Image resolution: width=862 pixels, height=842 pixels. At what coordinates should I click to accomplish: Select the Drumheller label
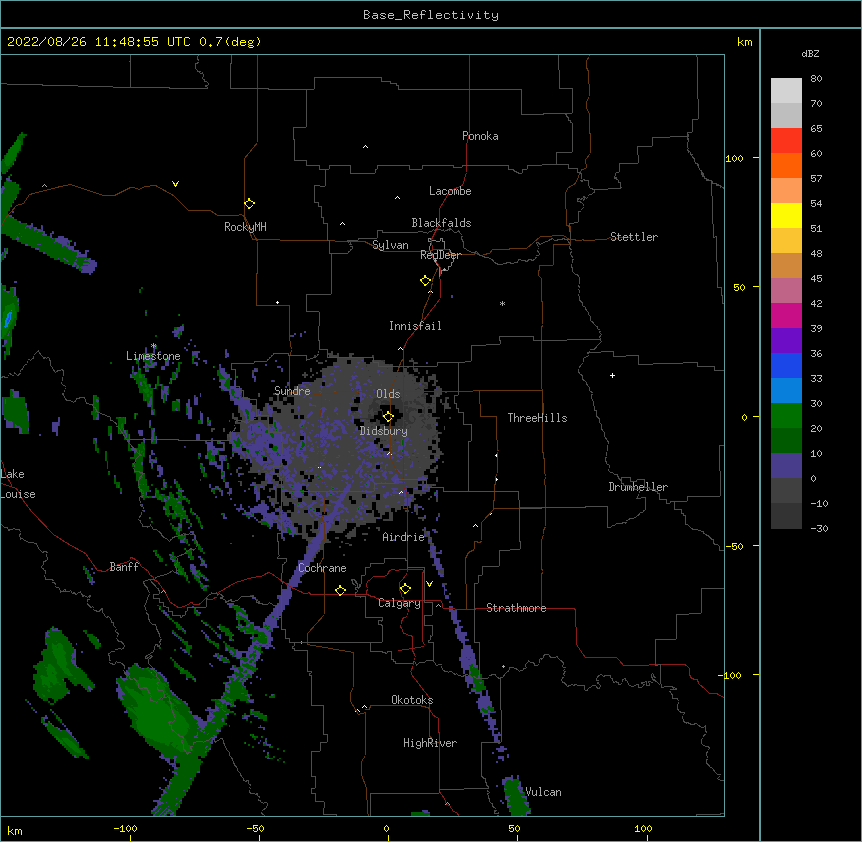[638, 487]
